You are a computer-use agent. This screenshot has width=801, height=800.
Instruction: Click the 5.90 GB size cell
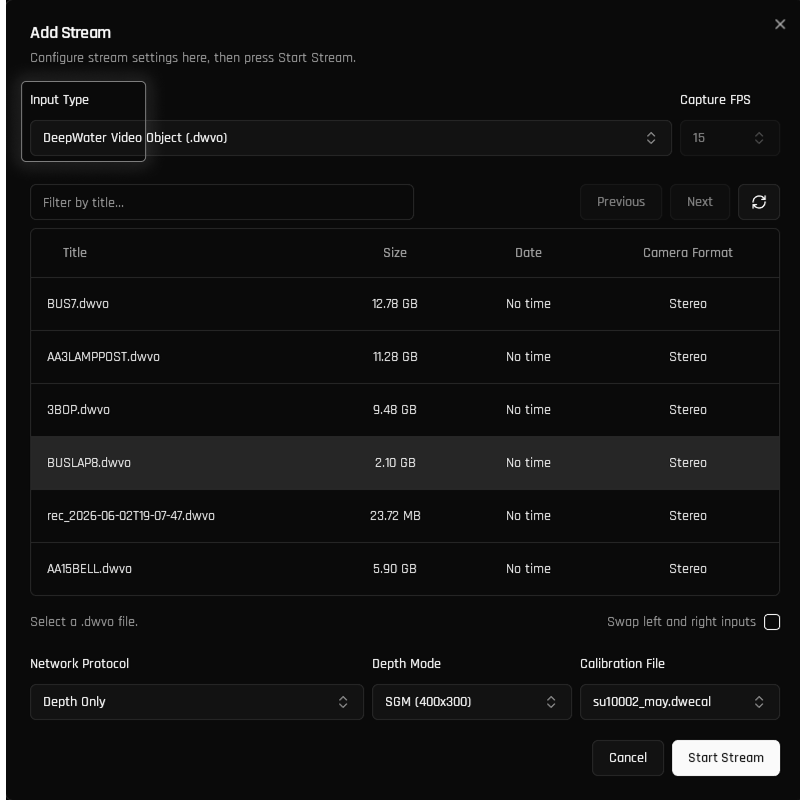pyautogui.click(x=395, y=569)
